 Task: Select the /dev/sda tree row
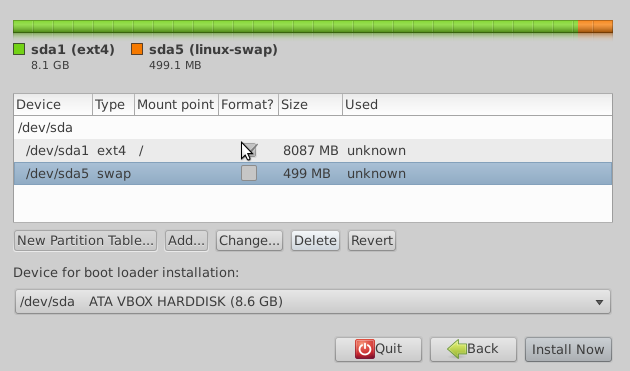click(x=313, y=128)
